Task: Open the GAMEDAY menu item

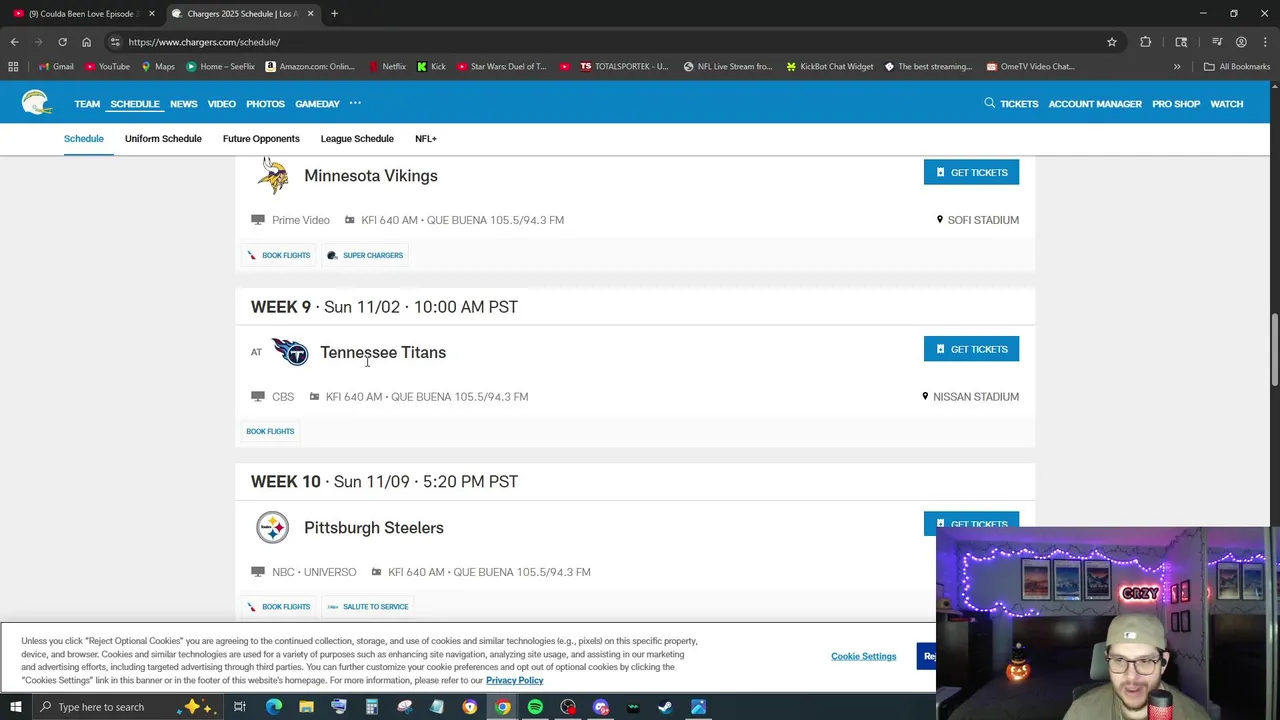Action: [317, 104]
